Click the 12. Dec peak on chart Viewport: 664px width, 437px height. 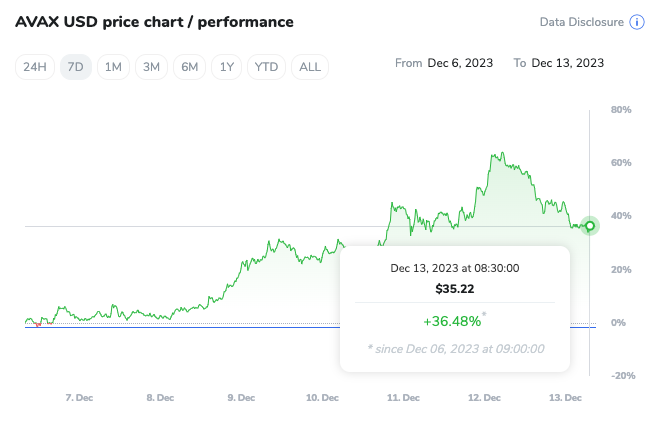[497, 155]
